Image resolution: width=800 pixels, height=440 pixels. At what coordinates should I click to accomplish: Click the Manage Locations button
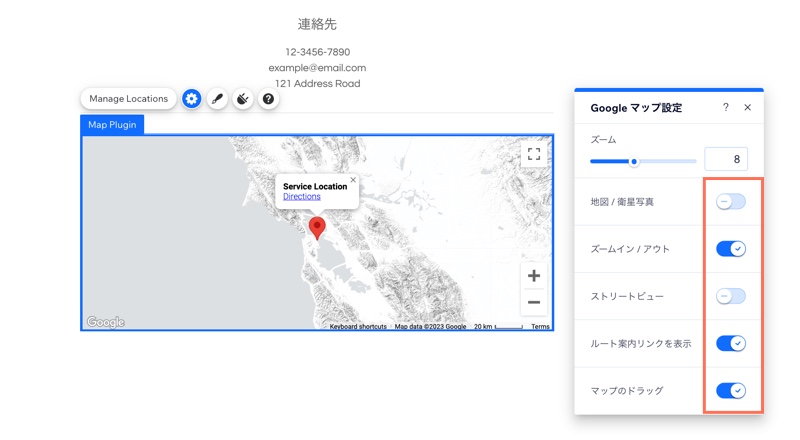(x=128, y=99)
